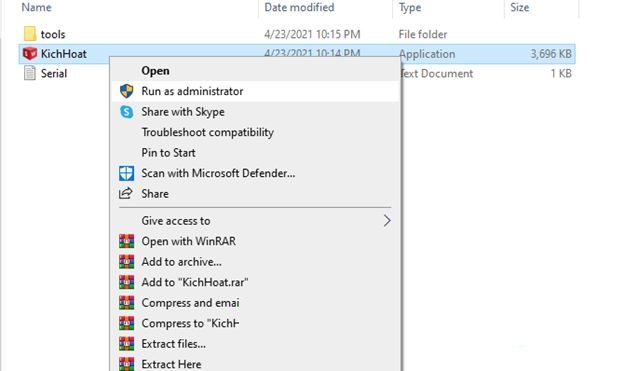Click the Text Document type cell
This screenshot has width=624, height=371.
point(437,73)
